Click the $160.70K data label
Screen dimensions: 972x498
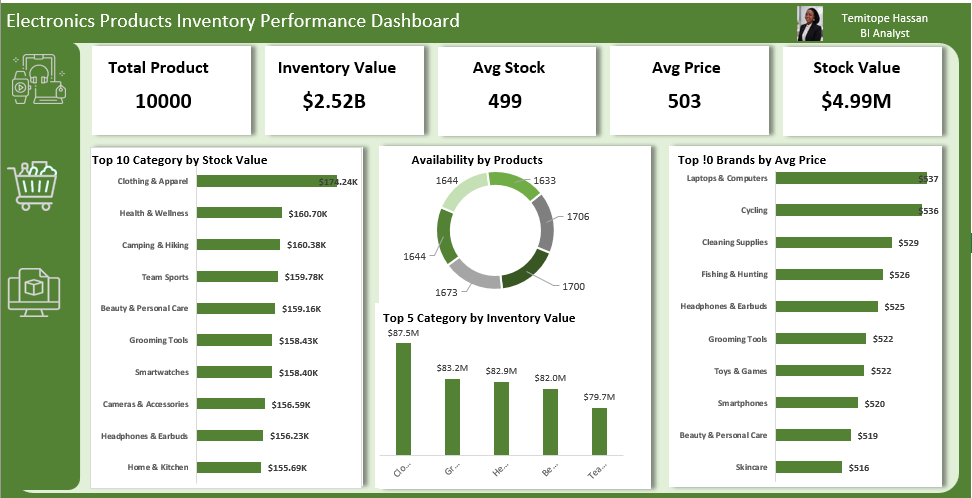(308, 213)
